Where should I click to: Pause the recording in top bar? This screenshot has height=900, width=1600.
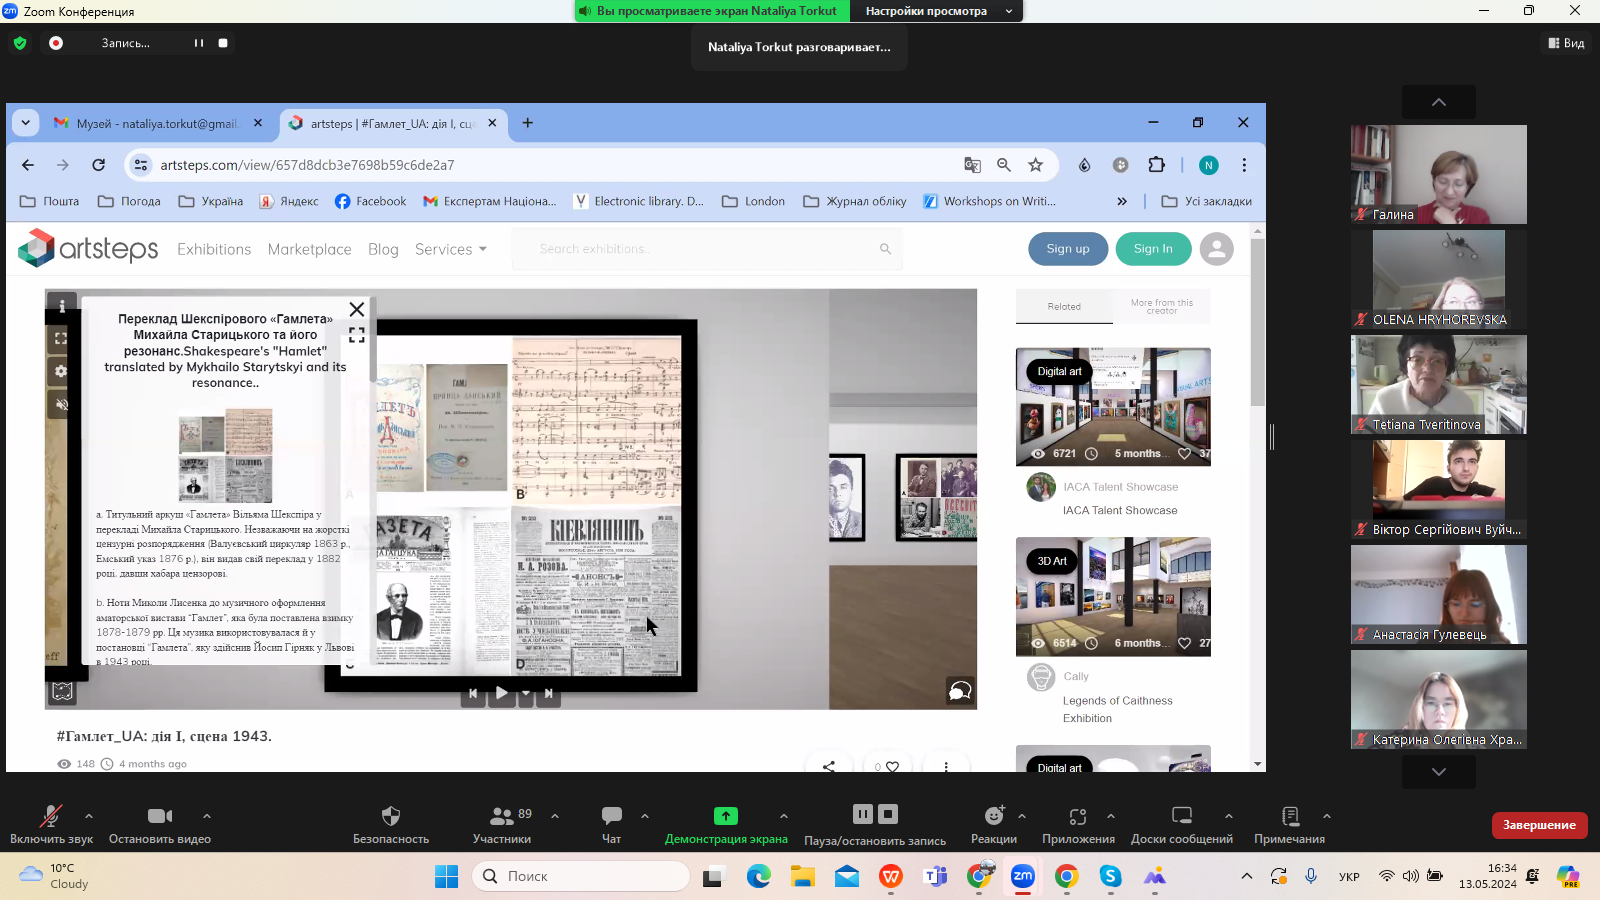[199, 43]
